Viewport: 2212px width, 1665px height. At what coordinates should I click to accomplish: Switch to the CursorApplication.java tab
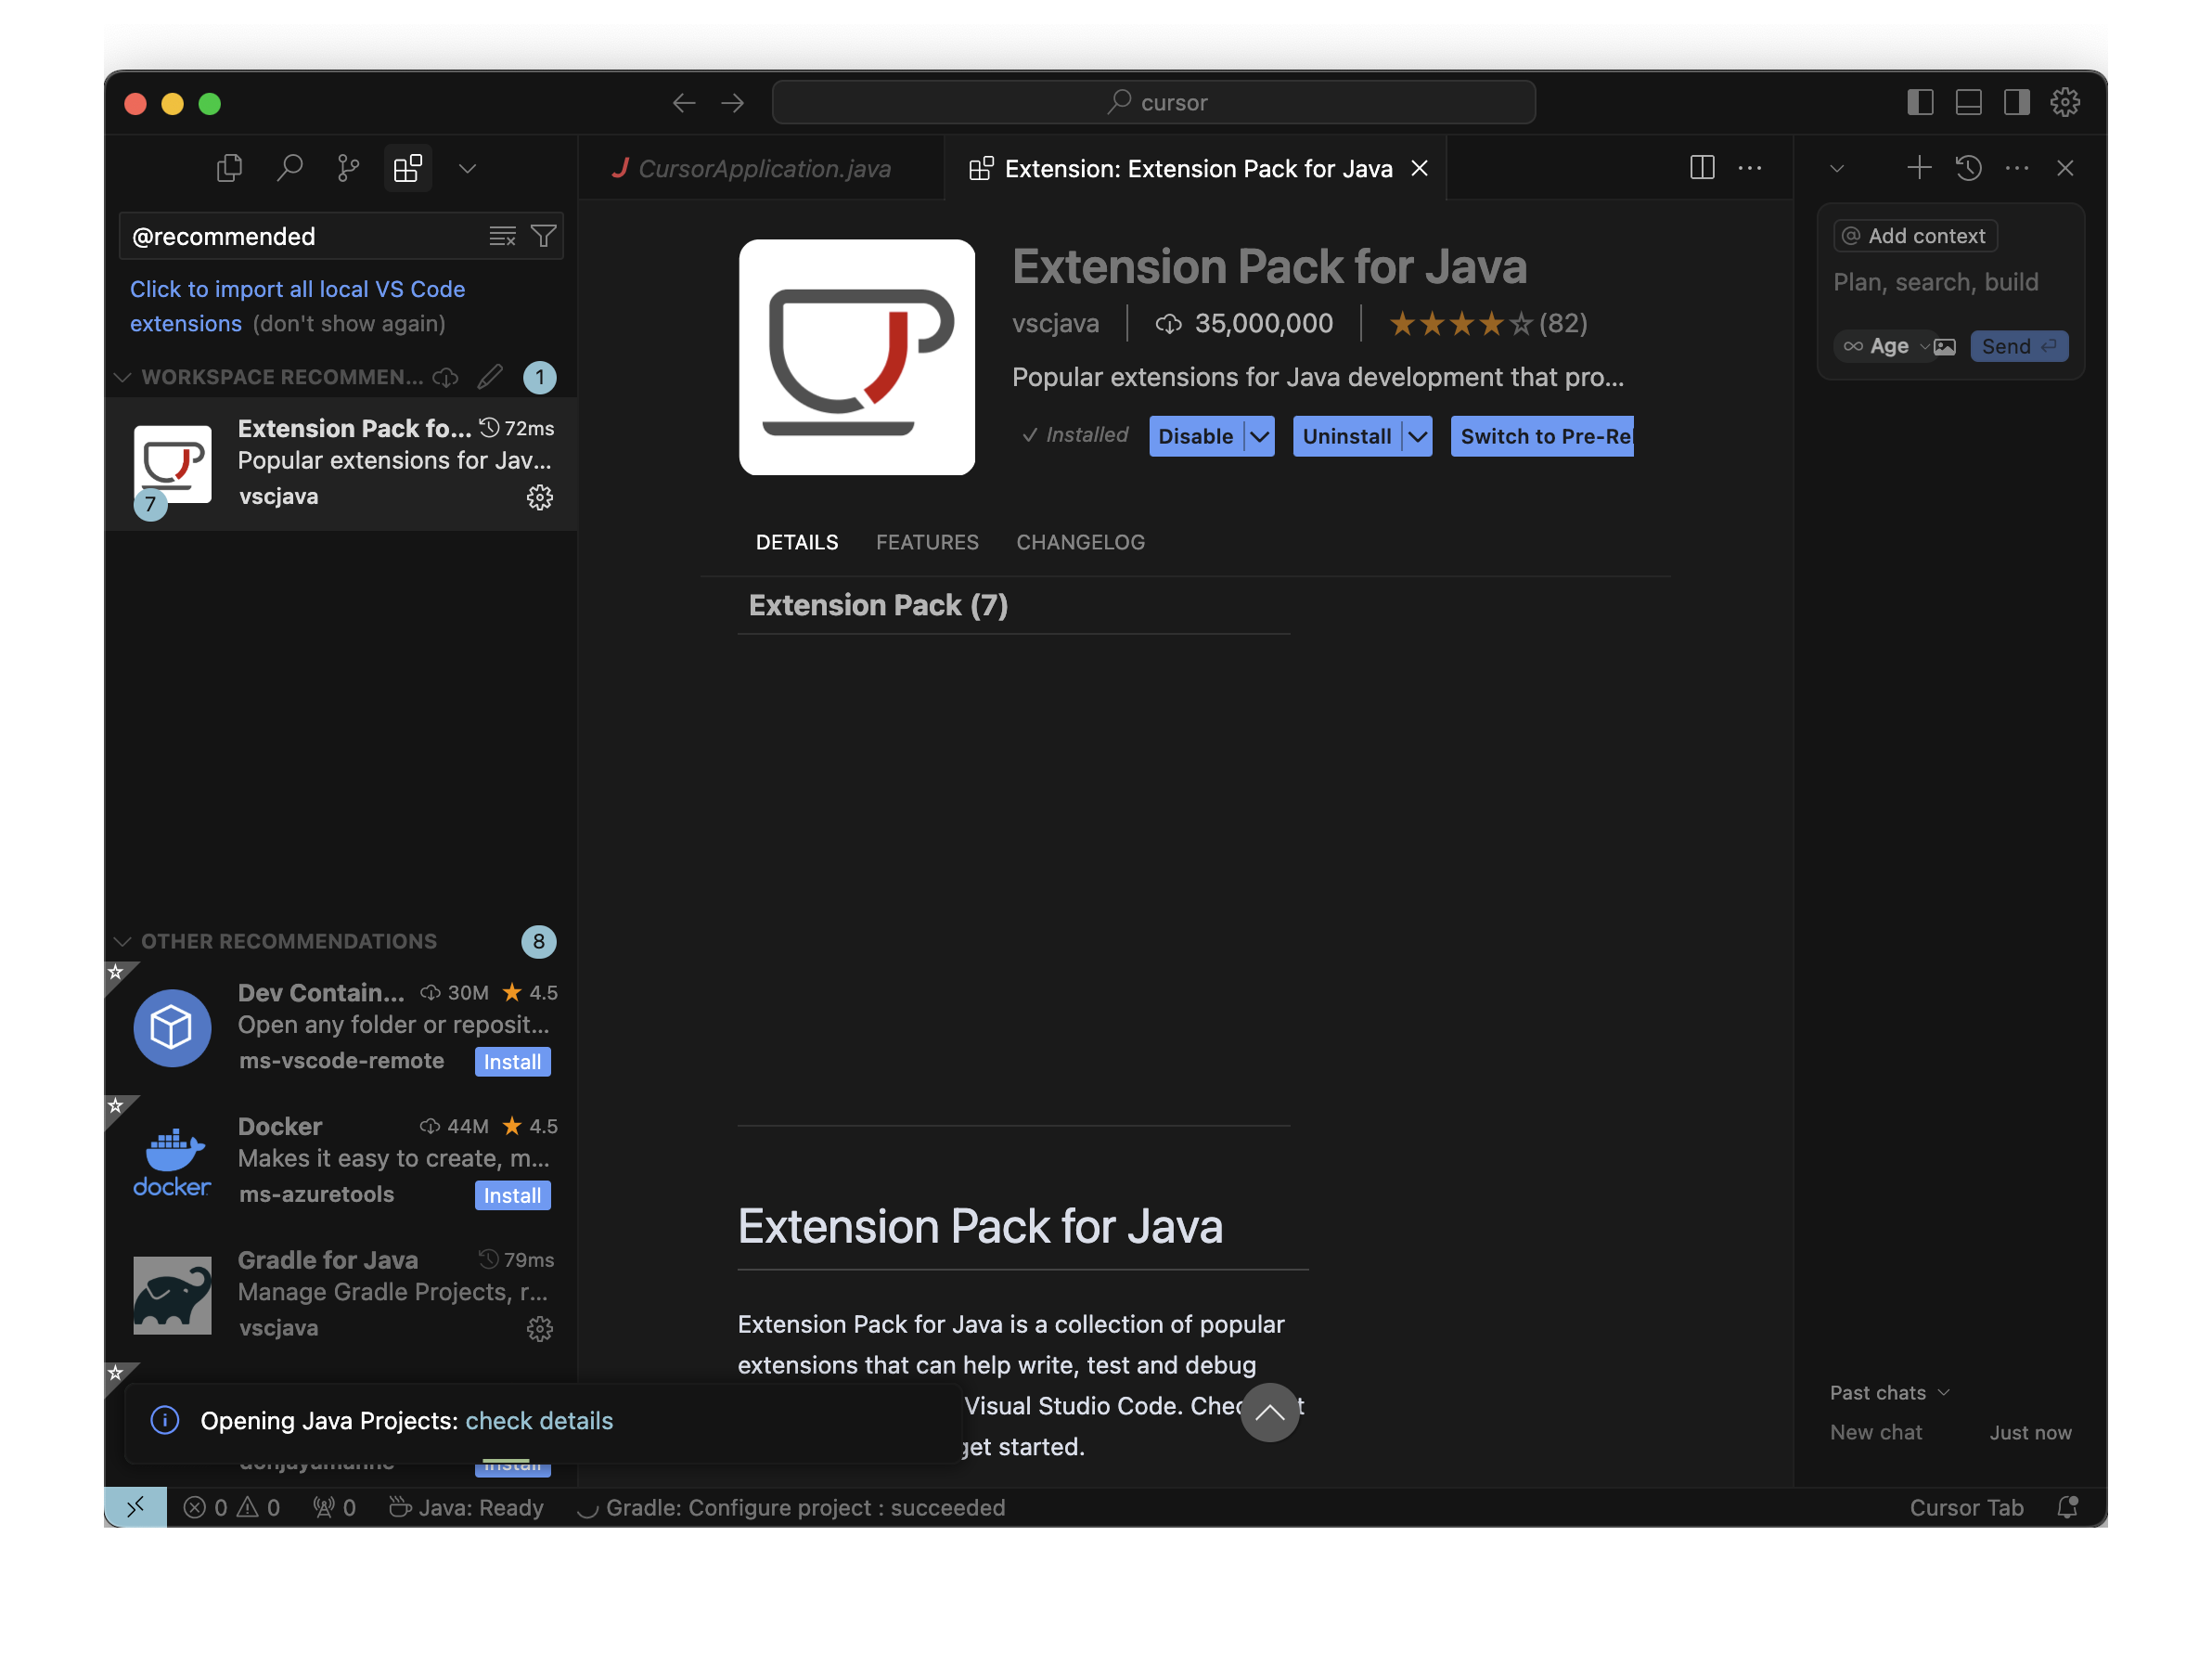764,169
